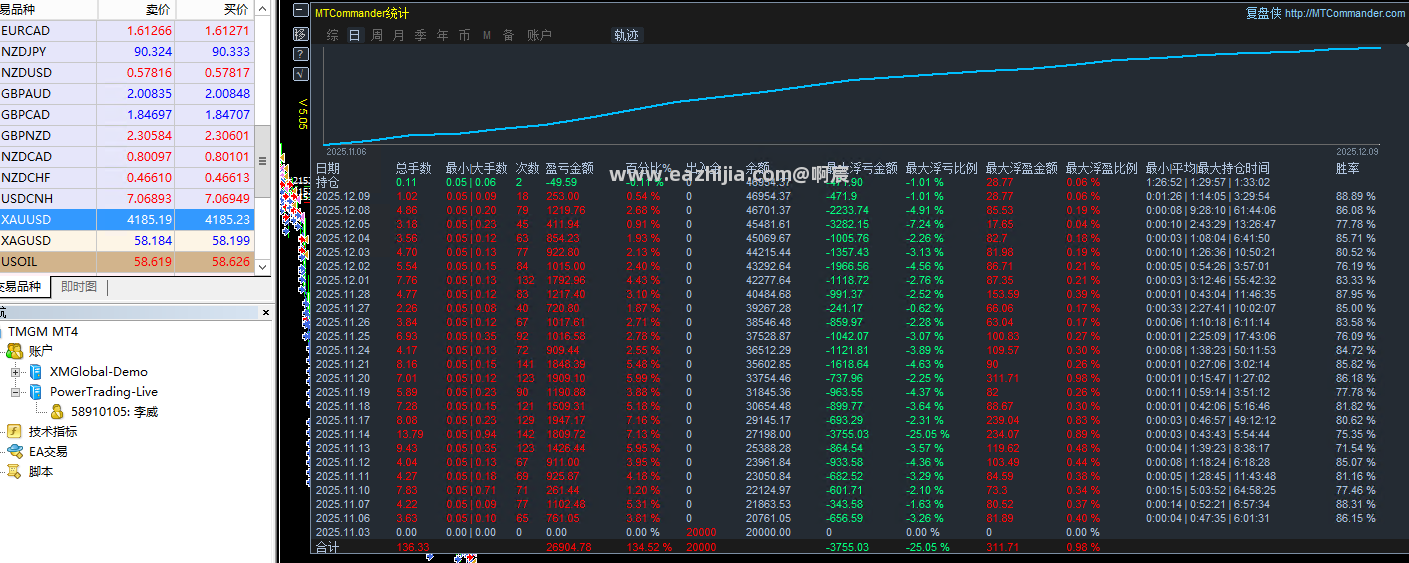
Task: Switch to the 年 yearly statistics tab
Action: click(x=442, y=35)
